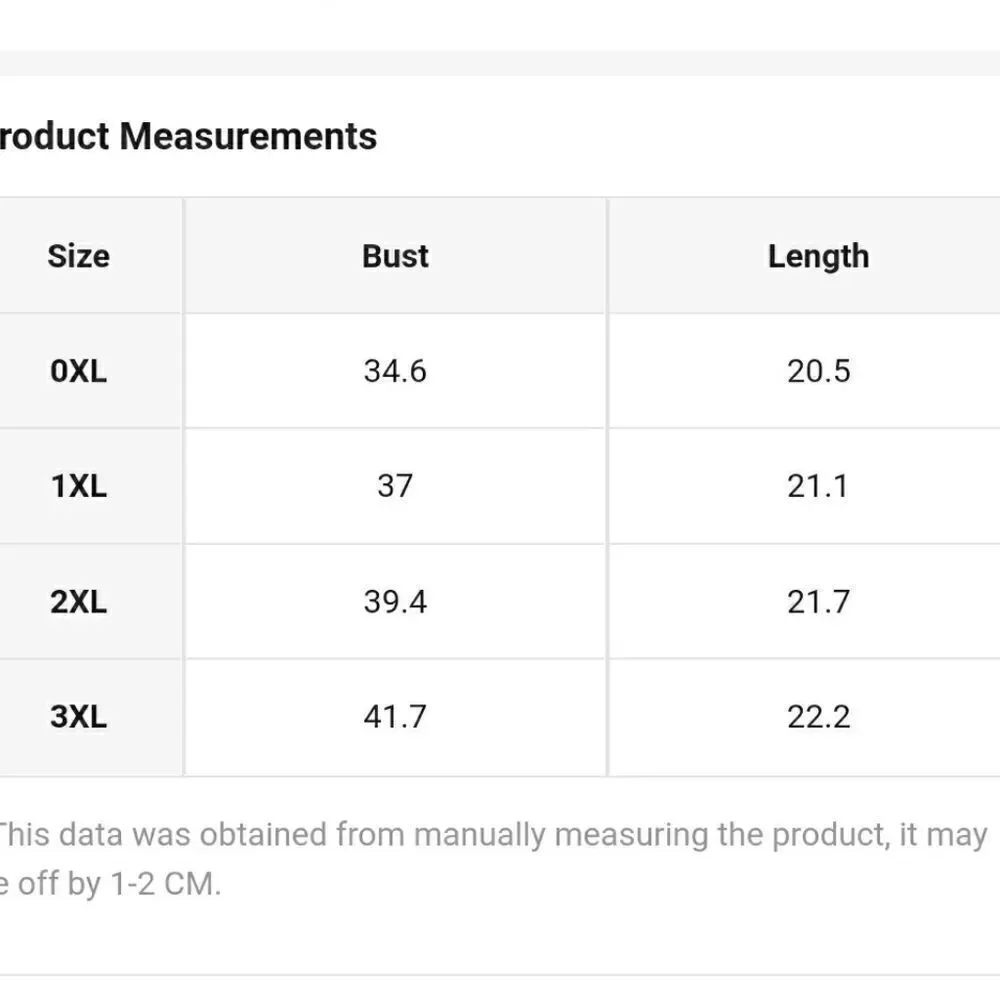This screenshot has height=1000, width=1000.
Task: Click the 0XL size row label
Action: pyautogui.click(x=78, y=371)
